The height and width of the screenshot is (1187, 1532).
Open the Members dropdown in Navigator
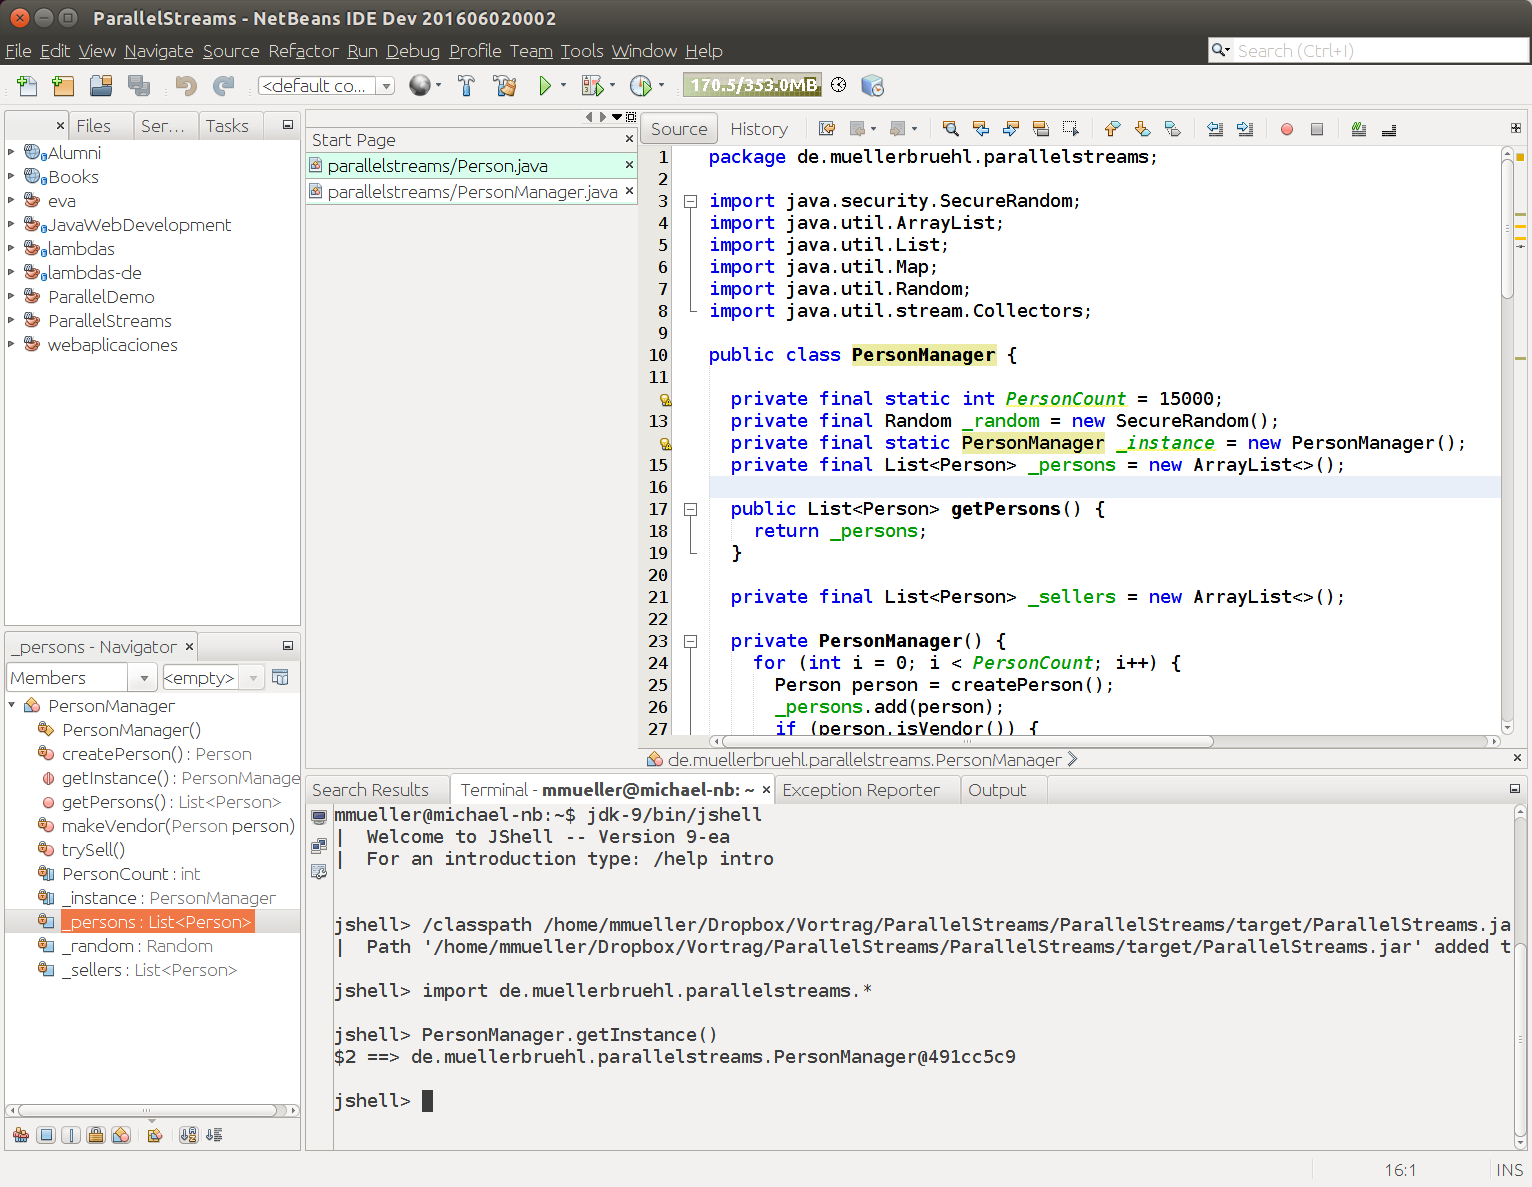[x=143, y=677]
